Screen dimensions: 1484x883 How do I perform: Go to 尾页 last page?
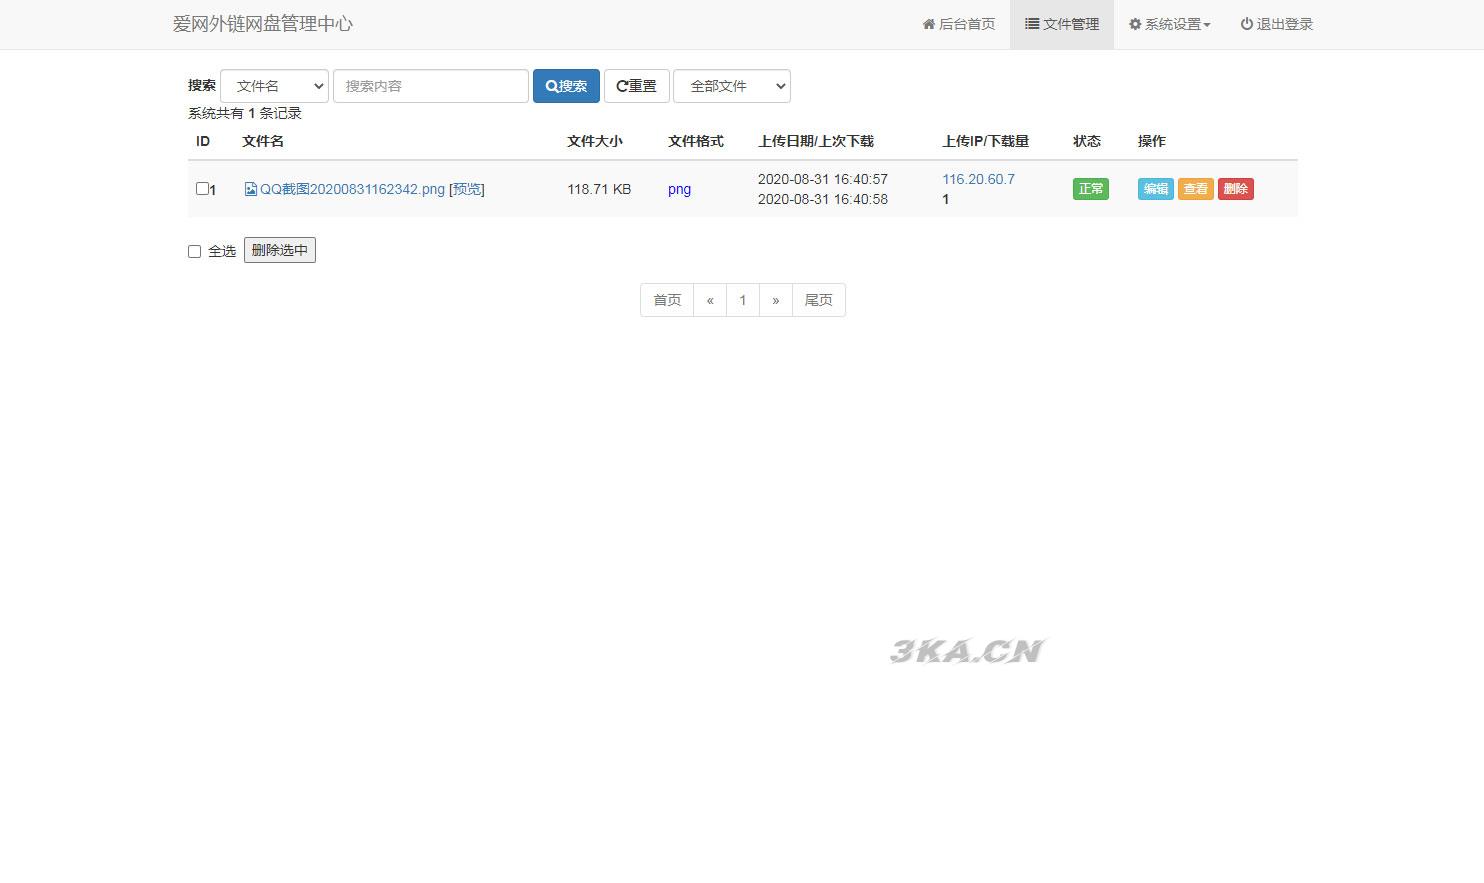pyautogui.click(x=819, y=300)
